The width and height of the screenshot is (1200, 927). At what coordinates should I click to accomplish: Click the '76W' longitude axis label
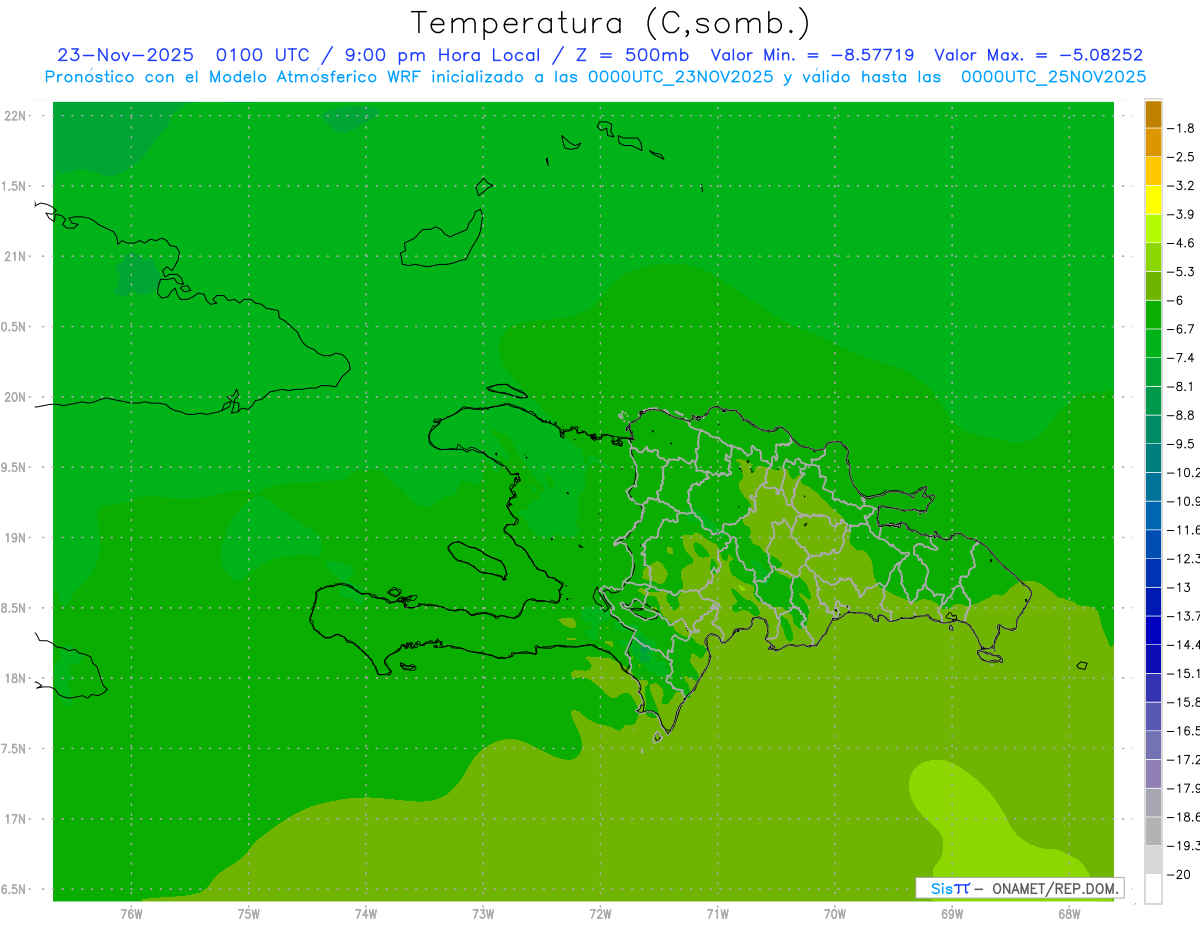[x=131, y=913]
